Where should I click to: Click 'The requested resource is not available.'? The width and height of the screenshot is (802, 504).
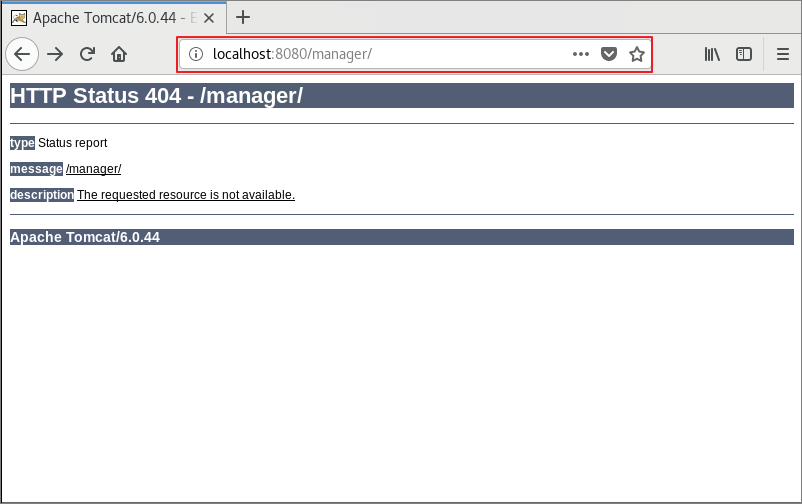pyautogui.click(x=186, y=195)
